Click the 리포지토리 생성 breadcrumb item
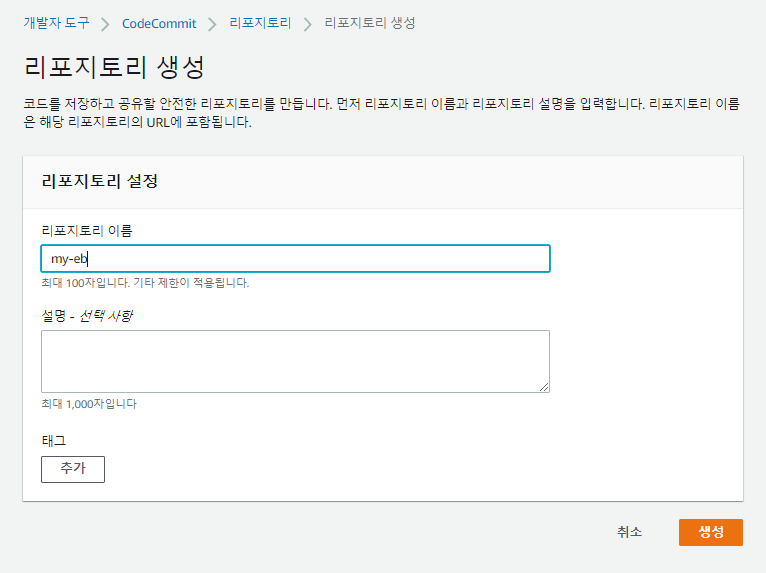This screenshot has width=766, height=573. [370, 23]
